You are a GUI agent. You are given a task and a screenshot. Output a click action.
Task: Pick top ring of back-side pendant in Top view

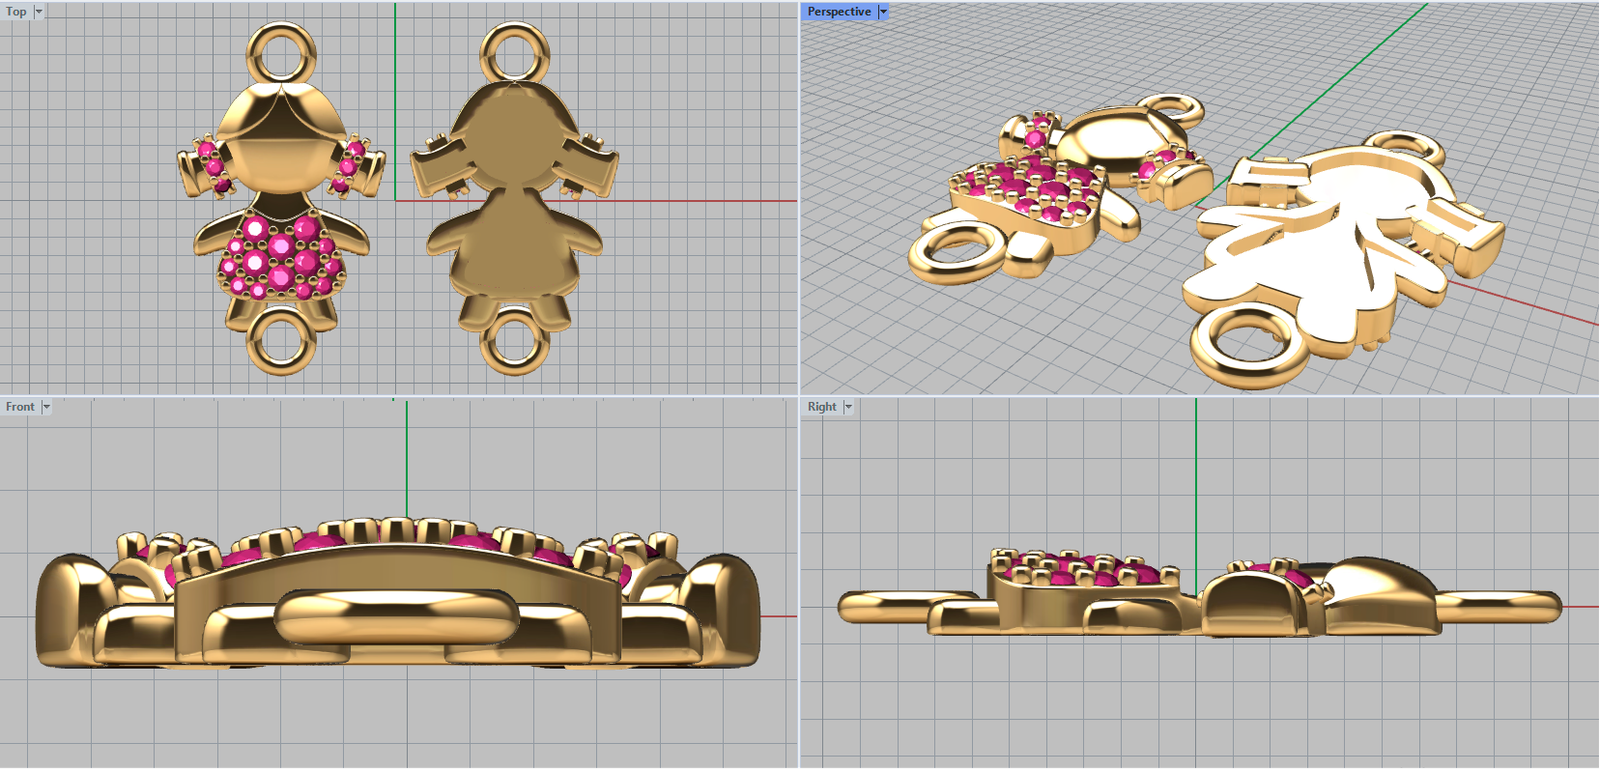tap(514, 50)
